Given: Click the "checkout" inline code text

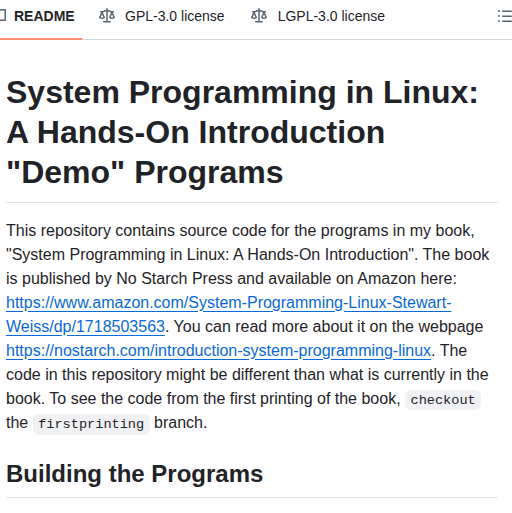Looking at the screenshot, I should (443, 400).
